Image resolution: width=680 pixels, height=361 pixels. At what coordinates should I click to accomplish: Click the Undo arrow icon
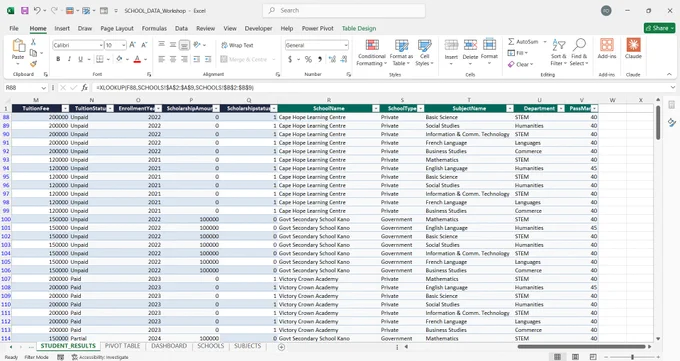tap(37, 10)
